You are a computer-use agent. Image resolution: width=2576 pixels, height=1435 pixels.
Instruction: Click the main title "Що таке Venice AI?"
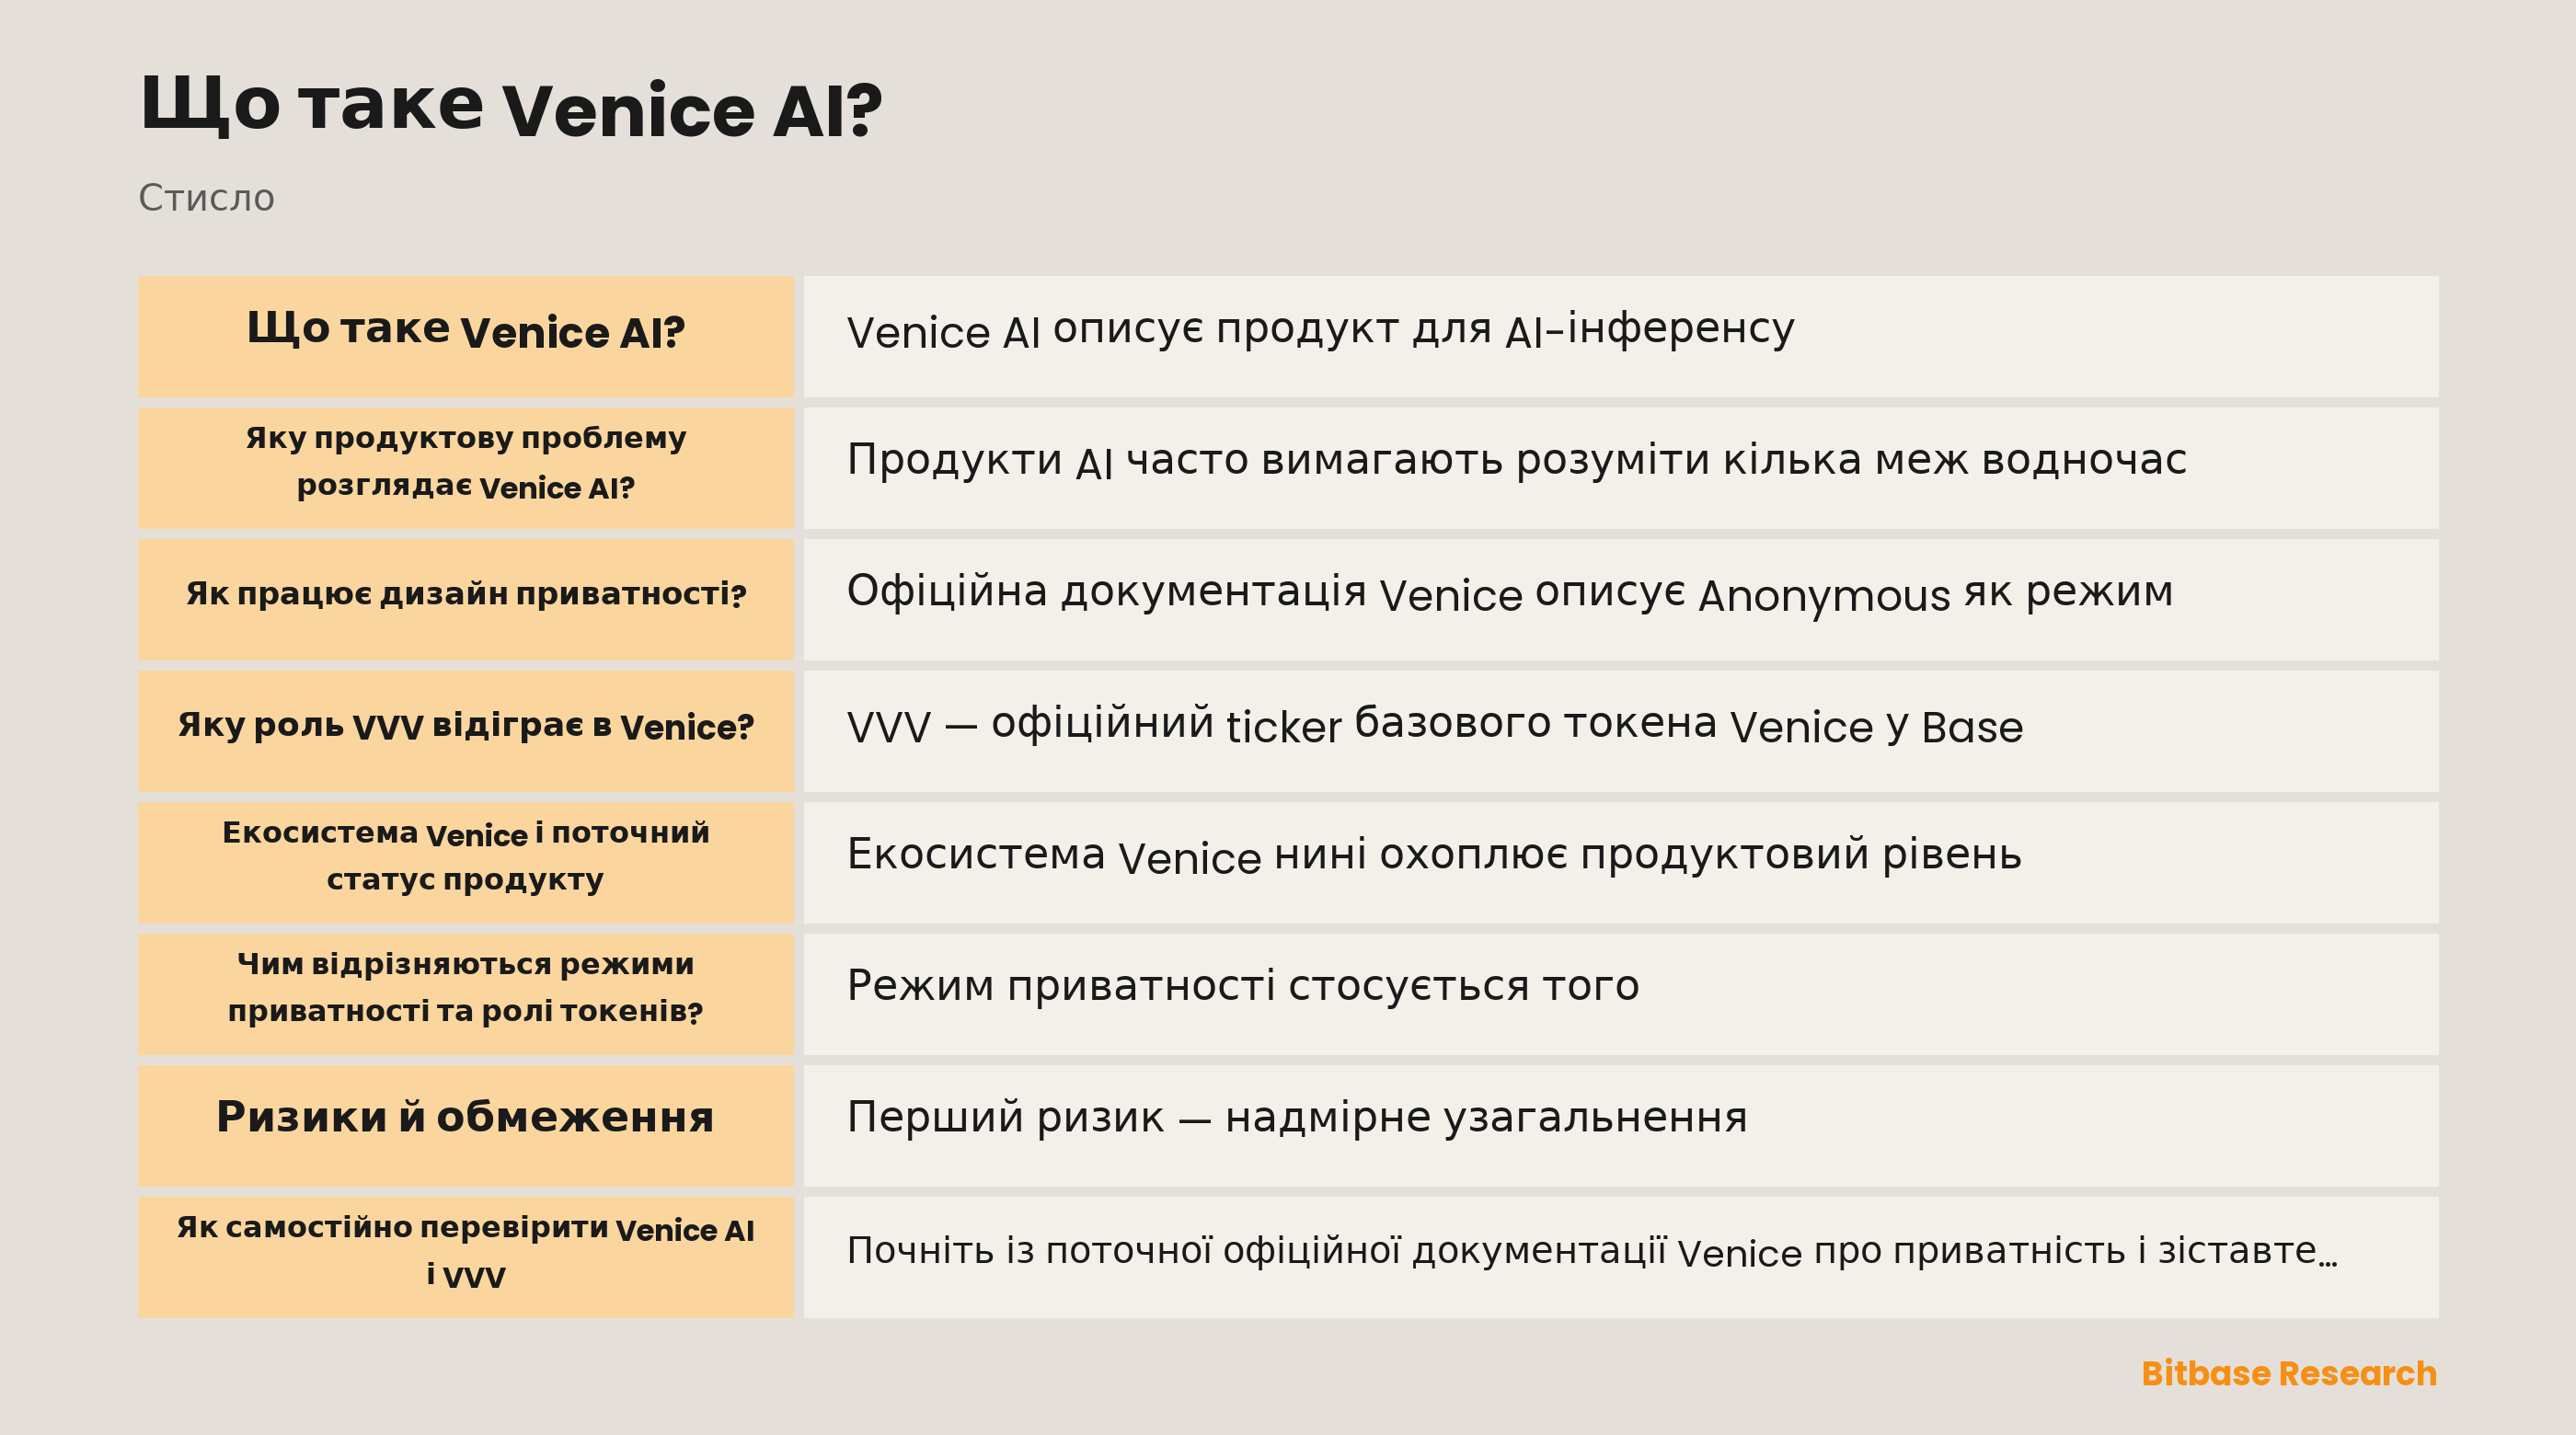[511, 105]
